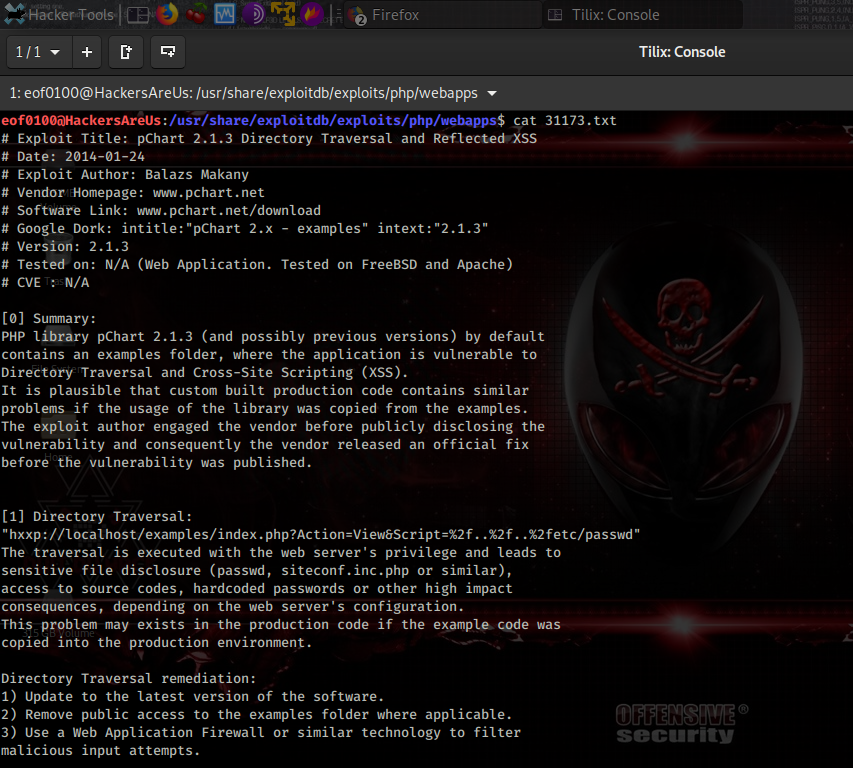853x768 pixels.
Task: Click the add terminal right button
Action: (126, 52)
